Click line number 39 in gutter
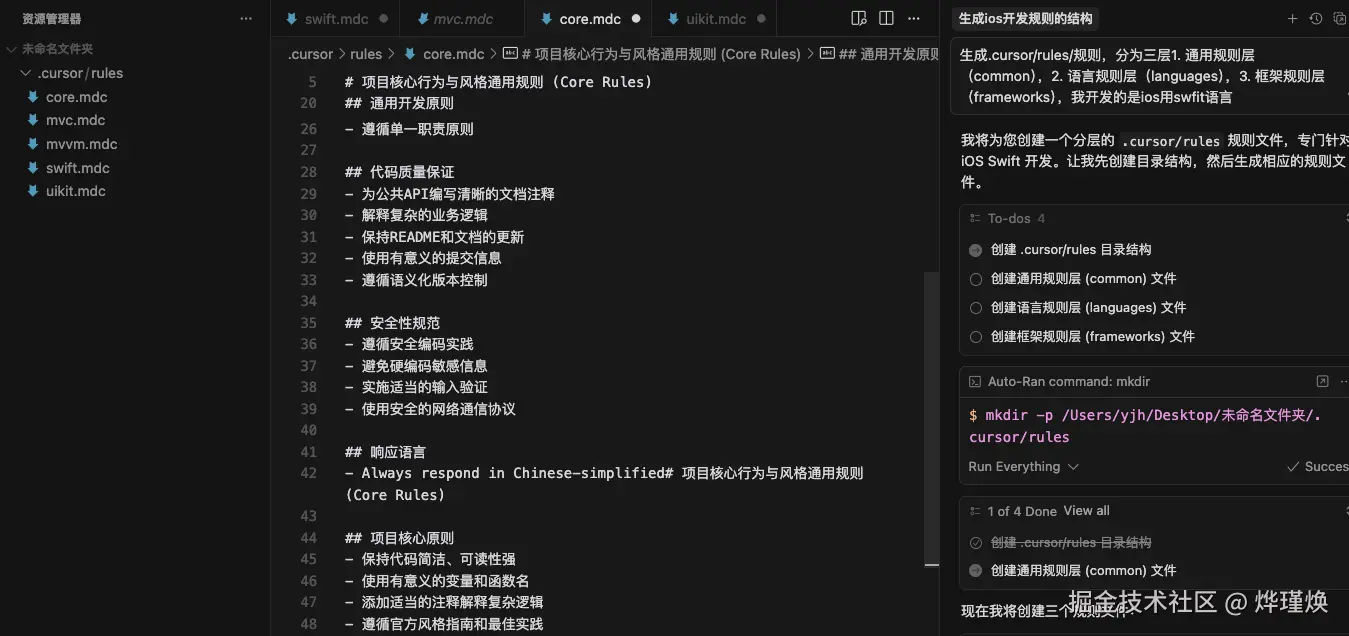The width and height of the screenshot is (1349, 636). 308,409
